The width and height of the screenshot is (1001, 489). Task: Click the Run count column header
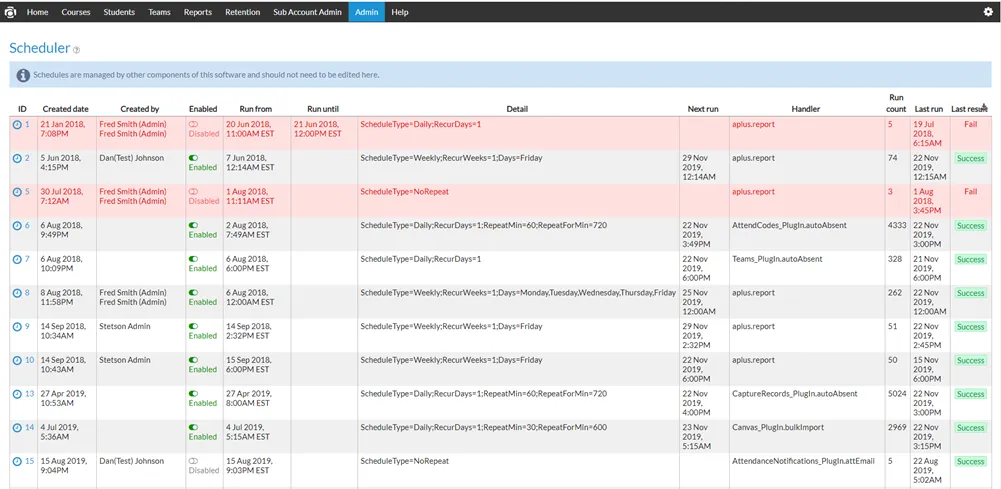point(896,103)
